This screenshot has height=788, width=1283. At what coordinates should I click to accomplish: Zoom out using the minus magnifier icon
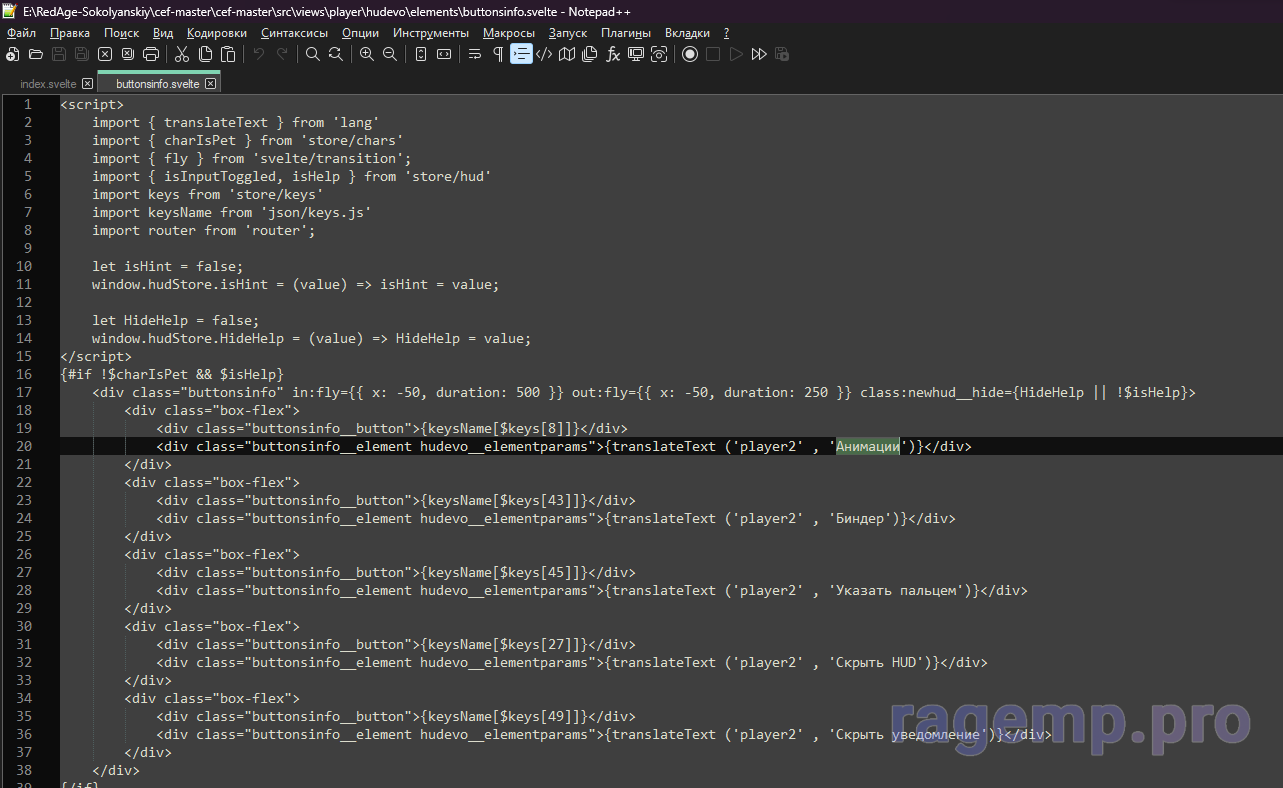pos(390,54)
